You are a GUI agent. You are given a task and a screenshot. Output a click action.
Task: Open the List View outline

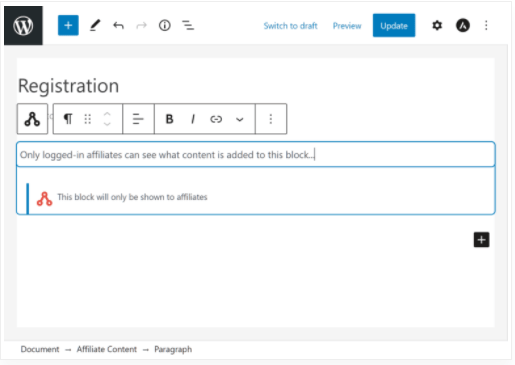188,25
